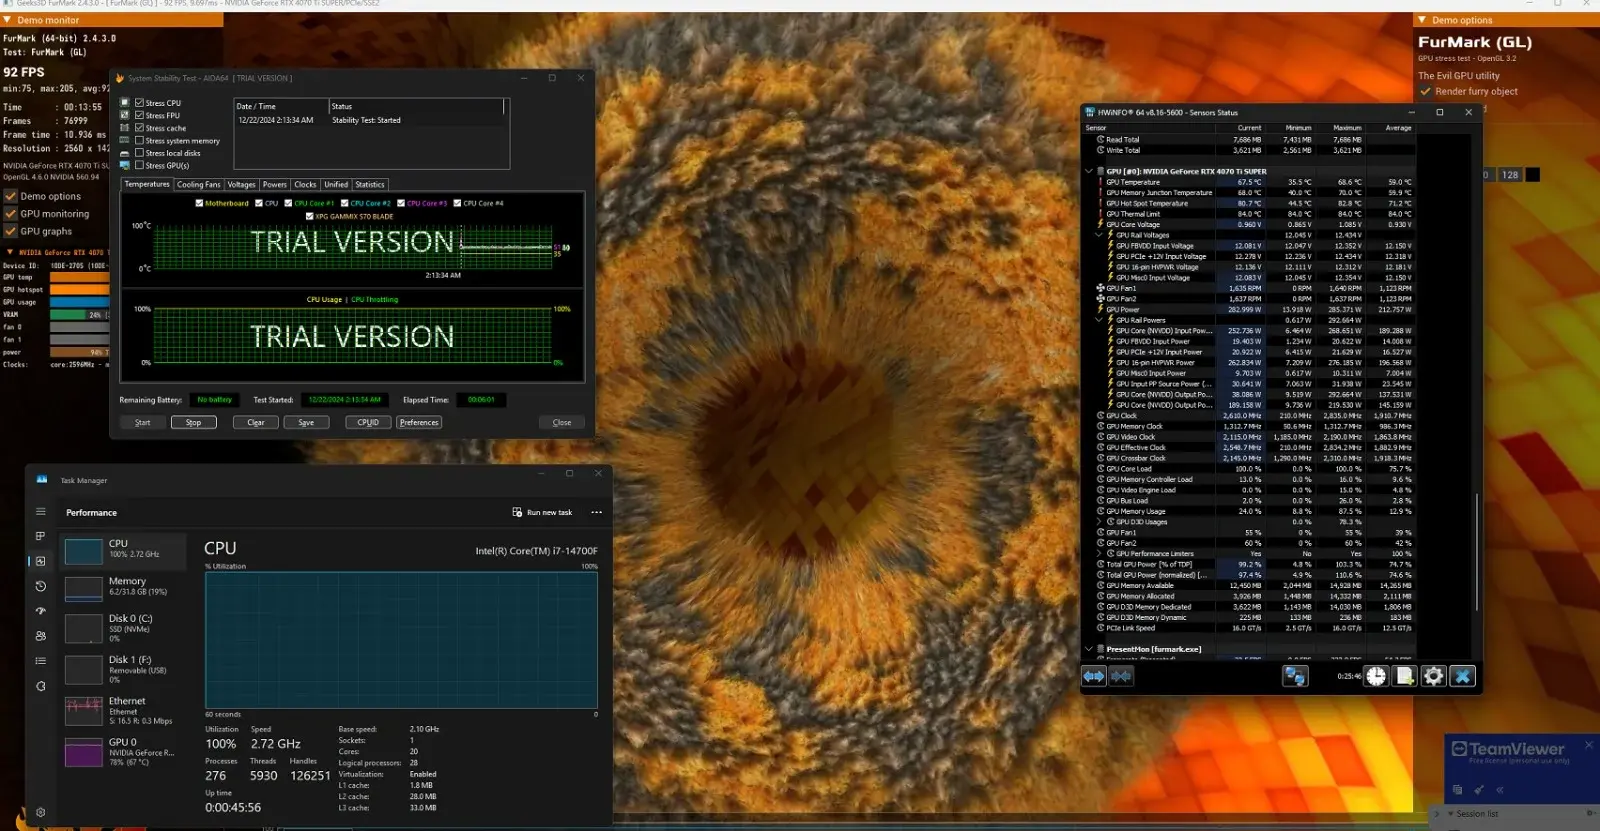Viewport: 1600px width, 831px height.
Task: Start HWiNFO sensor logging to file
Action: (1405, 677)
